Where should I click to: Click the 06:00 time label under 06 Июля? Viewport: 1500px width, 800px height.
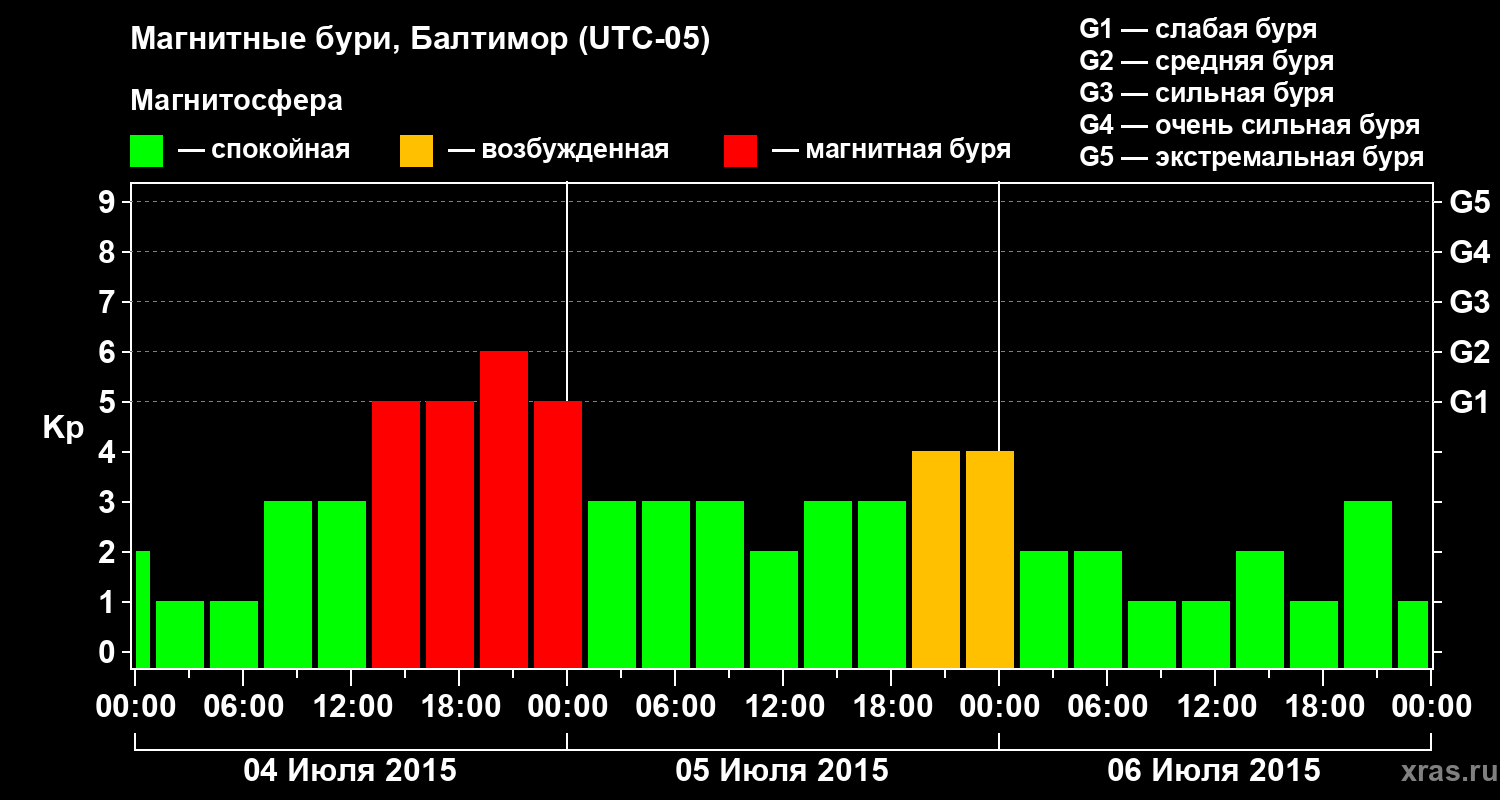tap(1107, 707)
